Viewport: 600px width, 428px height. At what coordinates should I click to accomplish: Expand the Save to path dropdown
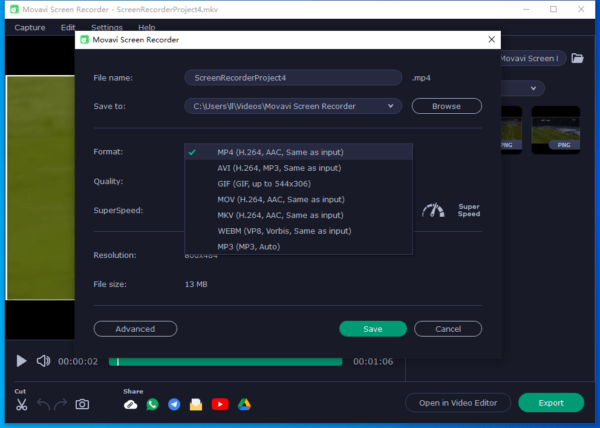pos(390,106)
